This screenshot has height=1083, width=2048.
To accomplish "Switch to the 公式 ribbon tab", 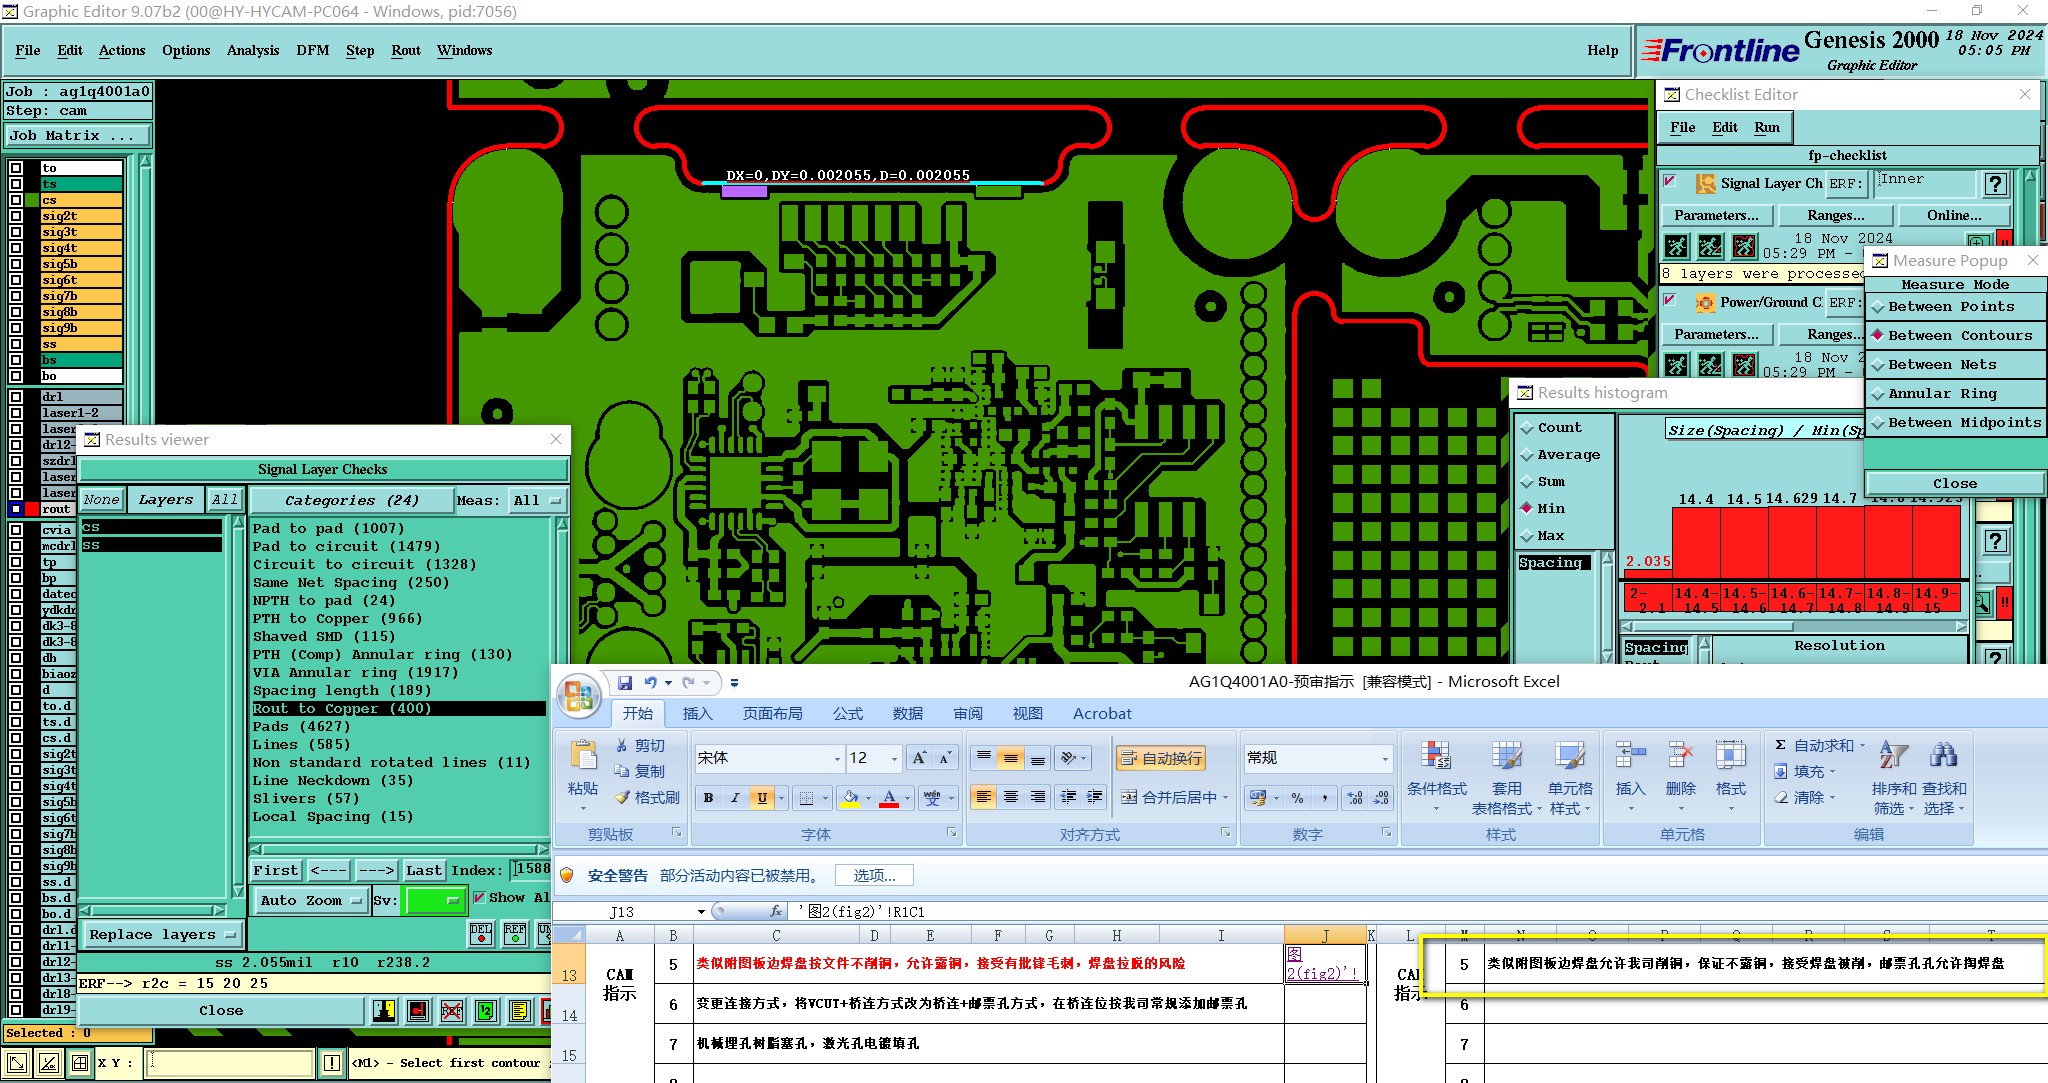I will pos(847,714).
